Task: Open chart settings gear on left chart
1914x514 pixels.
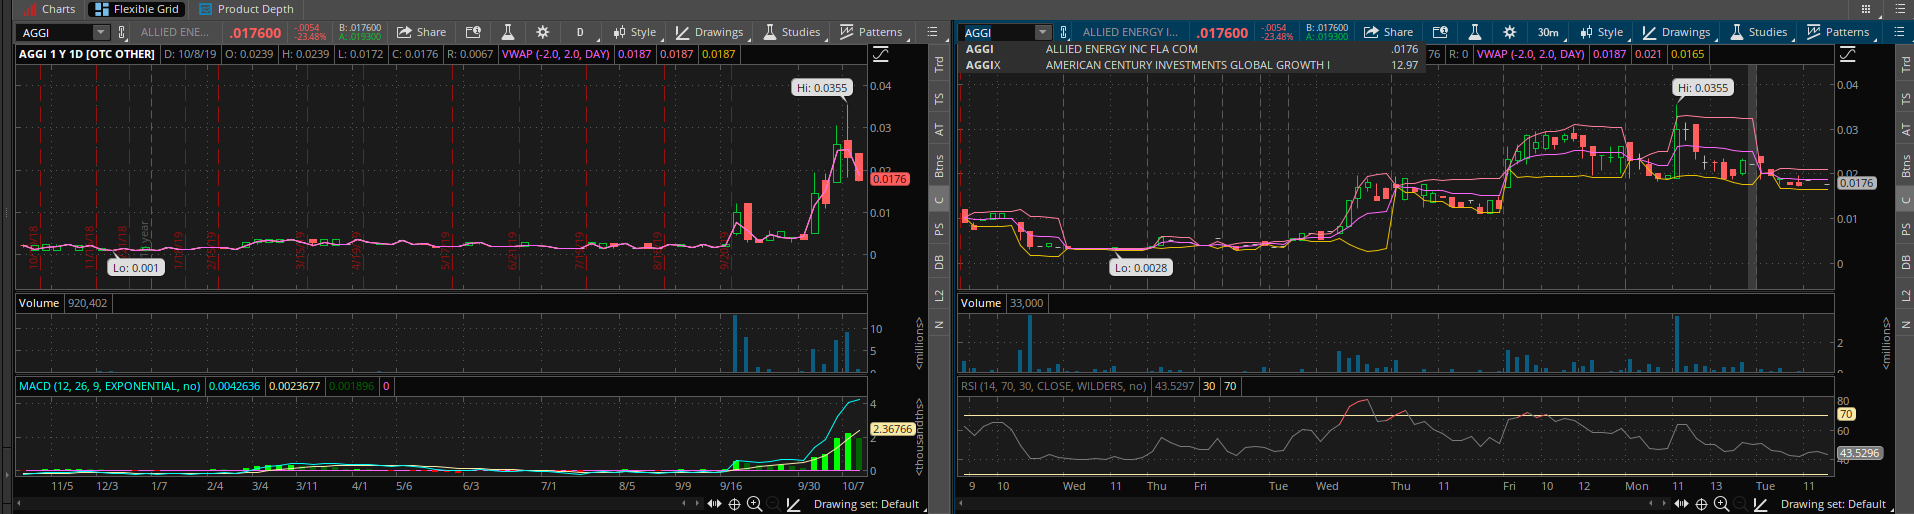Action: tap(542, 32)
